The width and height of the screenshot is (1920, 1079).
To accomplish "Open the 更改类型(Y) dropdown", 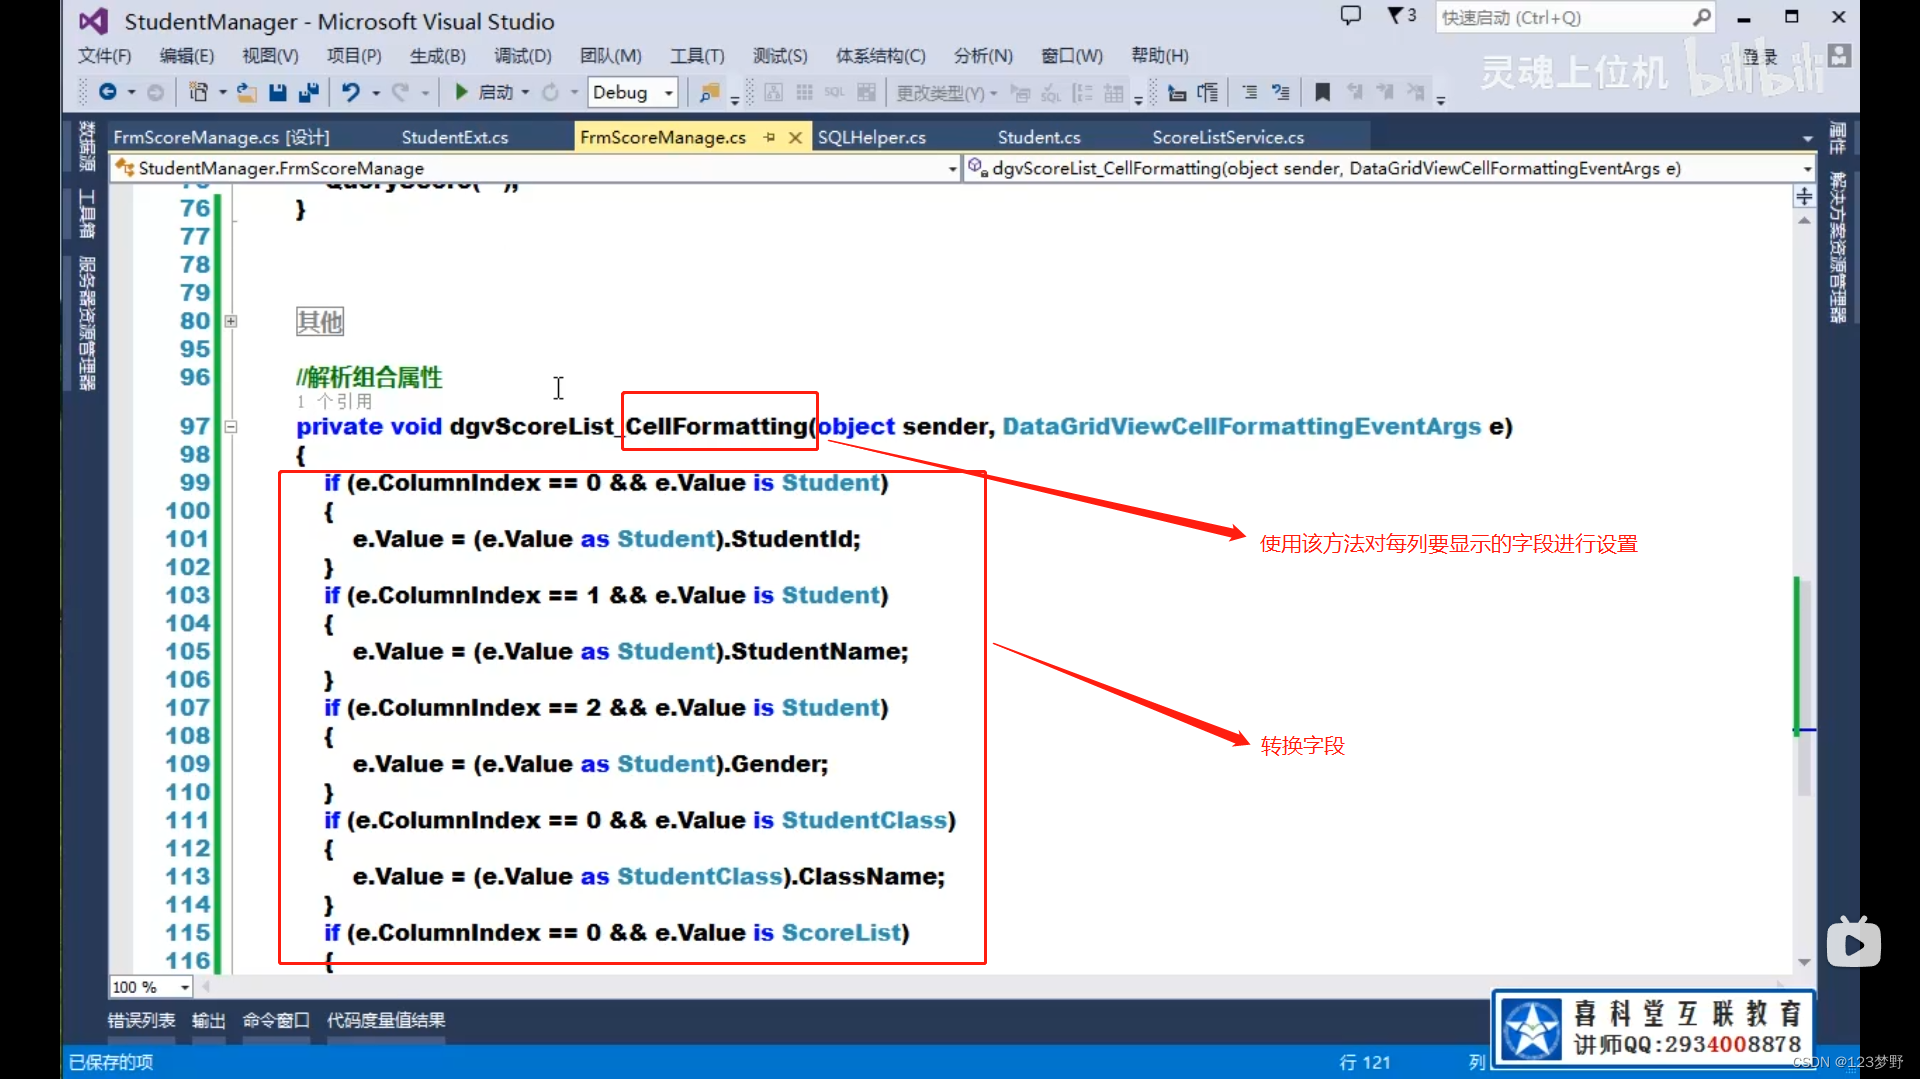I will pyautogui.click(x=946, y=92).
